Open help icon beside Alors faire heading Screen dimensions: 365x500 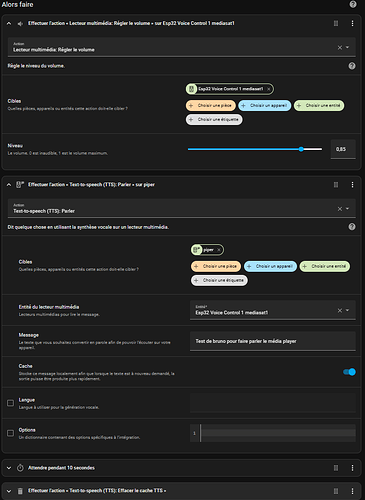click(x=353, y=4)
